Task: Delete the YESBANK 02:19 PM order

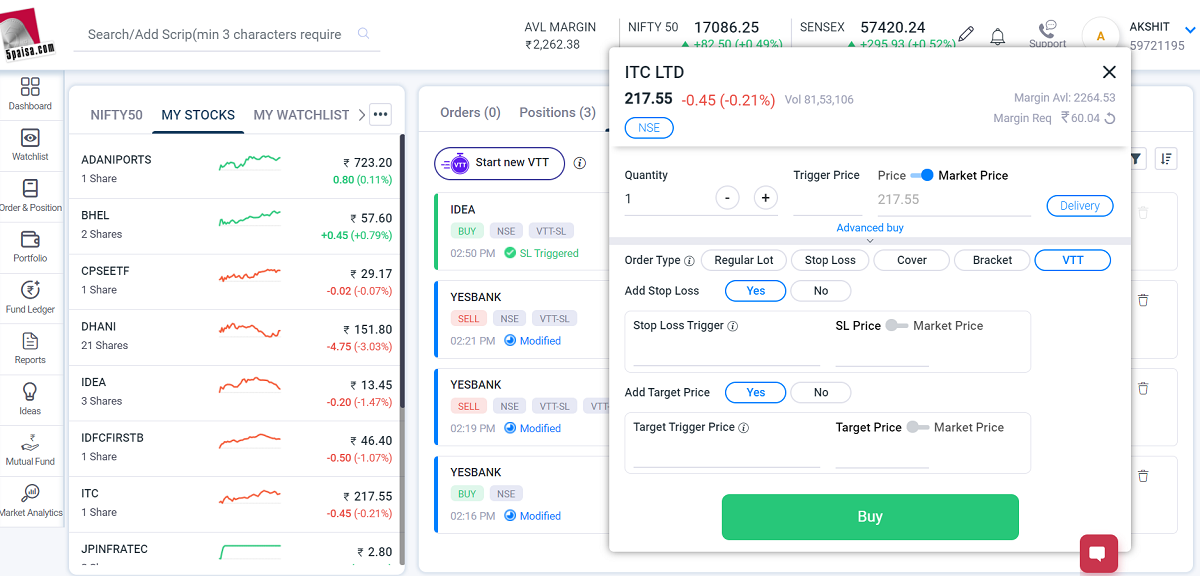Action: pos(1143,388)
